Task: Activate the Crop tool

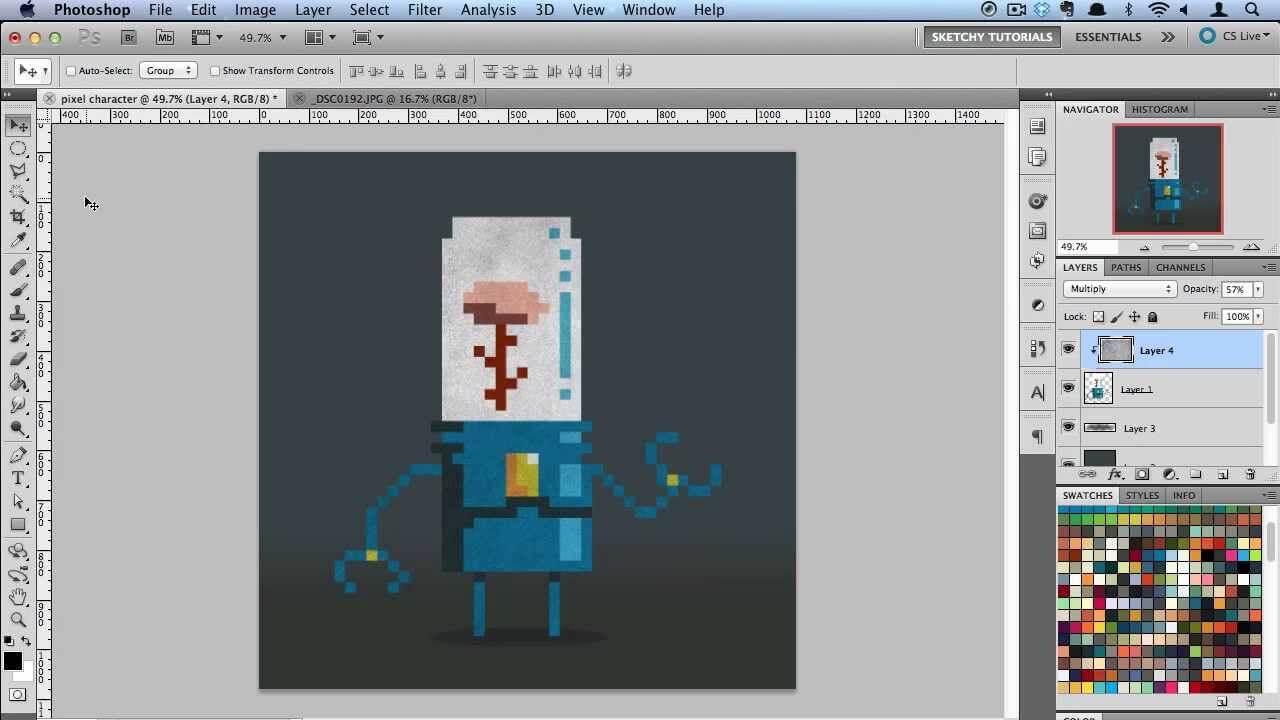Action: [18, 218]
